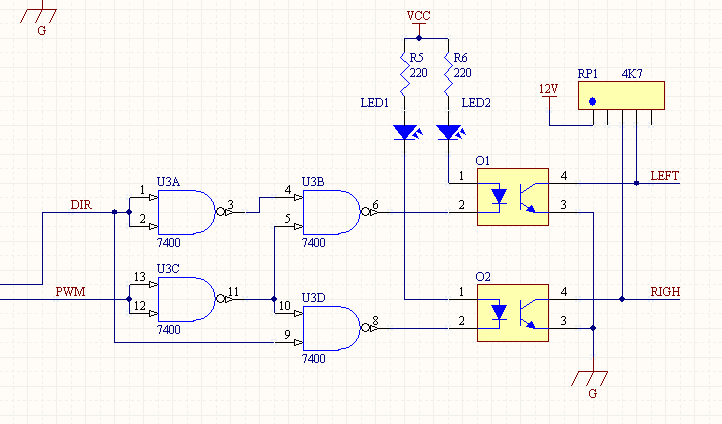Select the U3B NAND gate symbol
Image resolution: width=722 pixels, height=424 pixels.
tap(332, 212)
